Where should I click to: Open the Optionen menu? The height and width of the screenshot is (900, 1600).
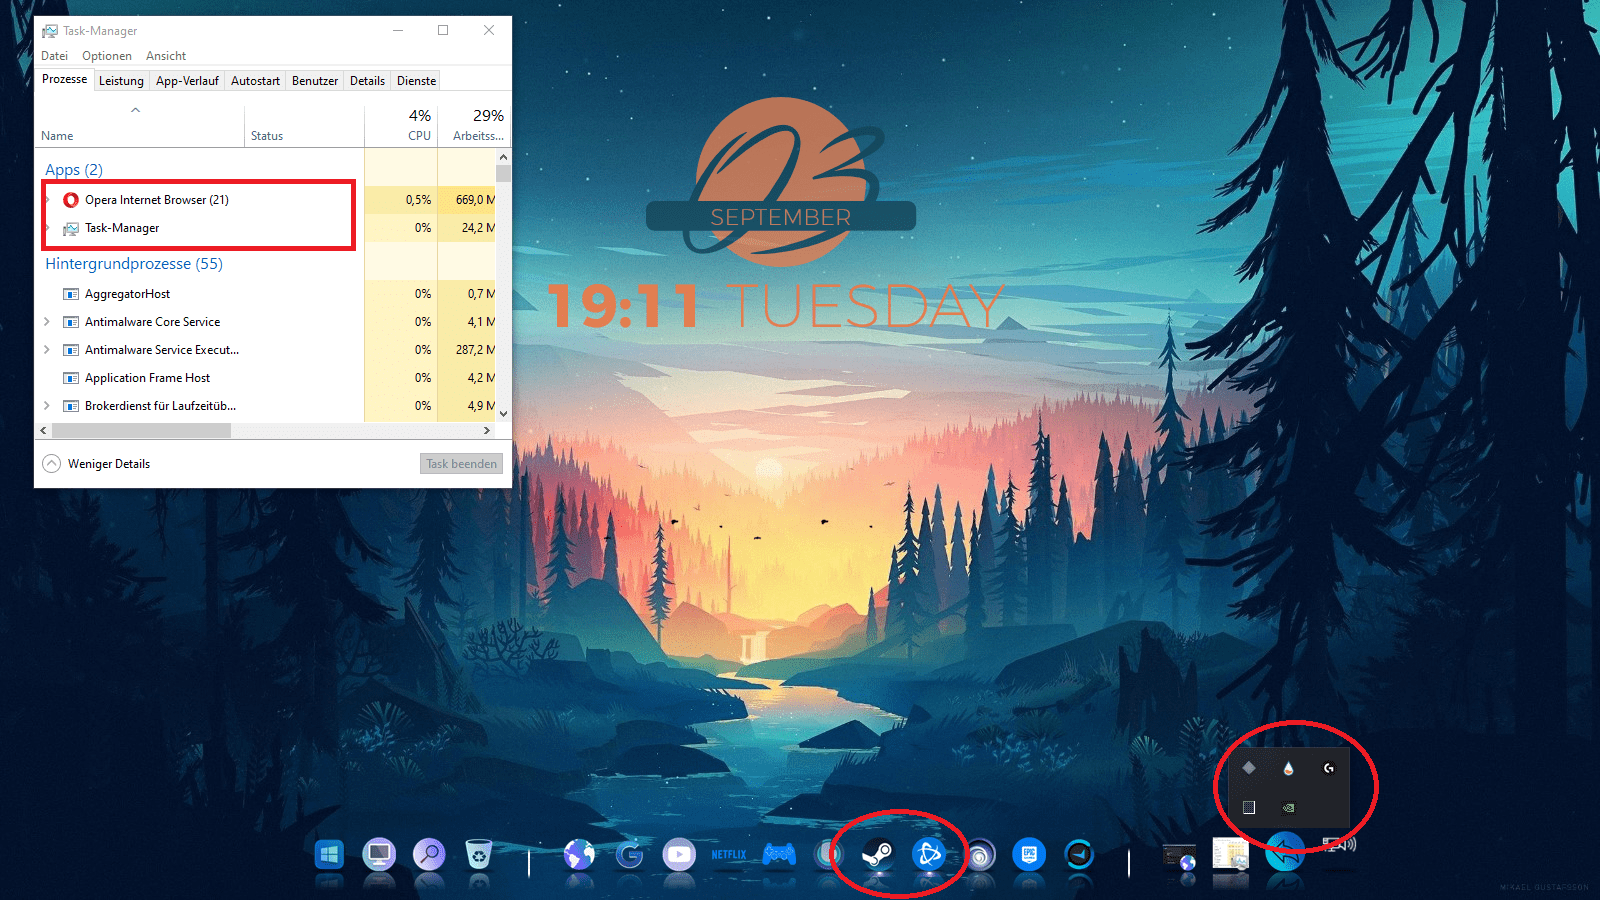coord(107,56)
